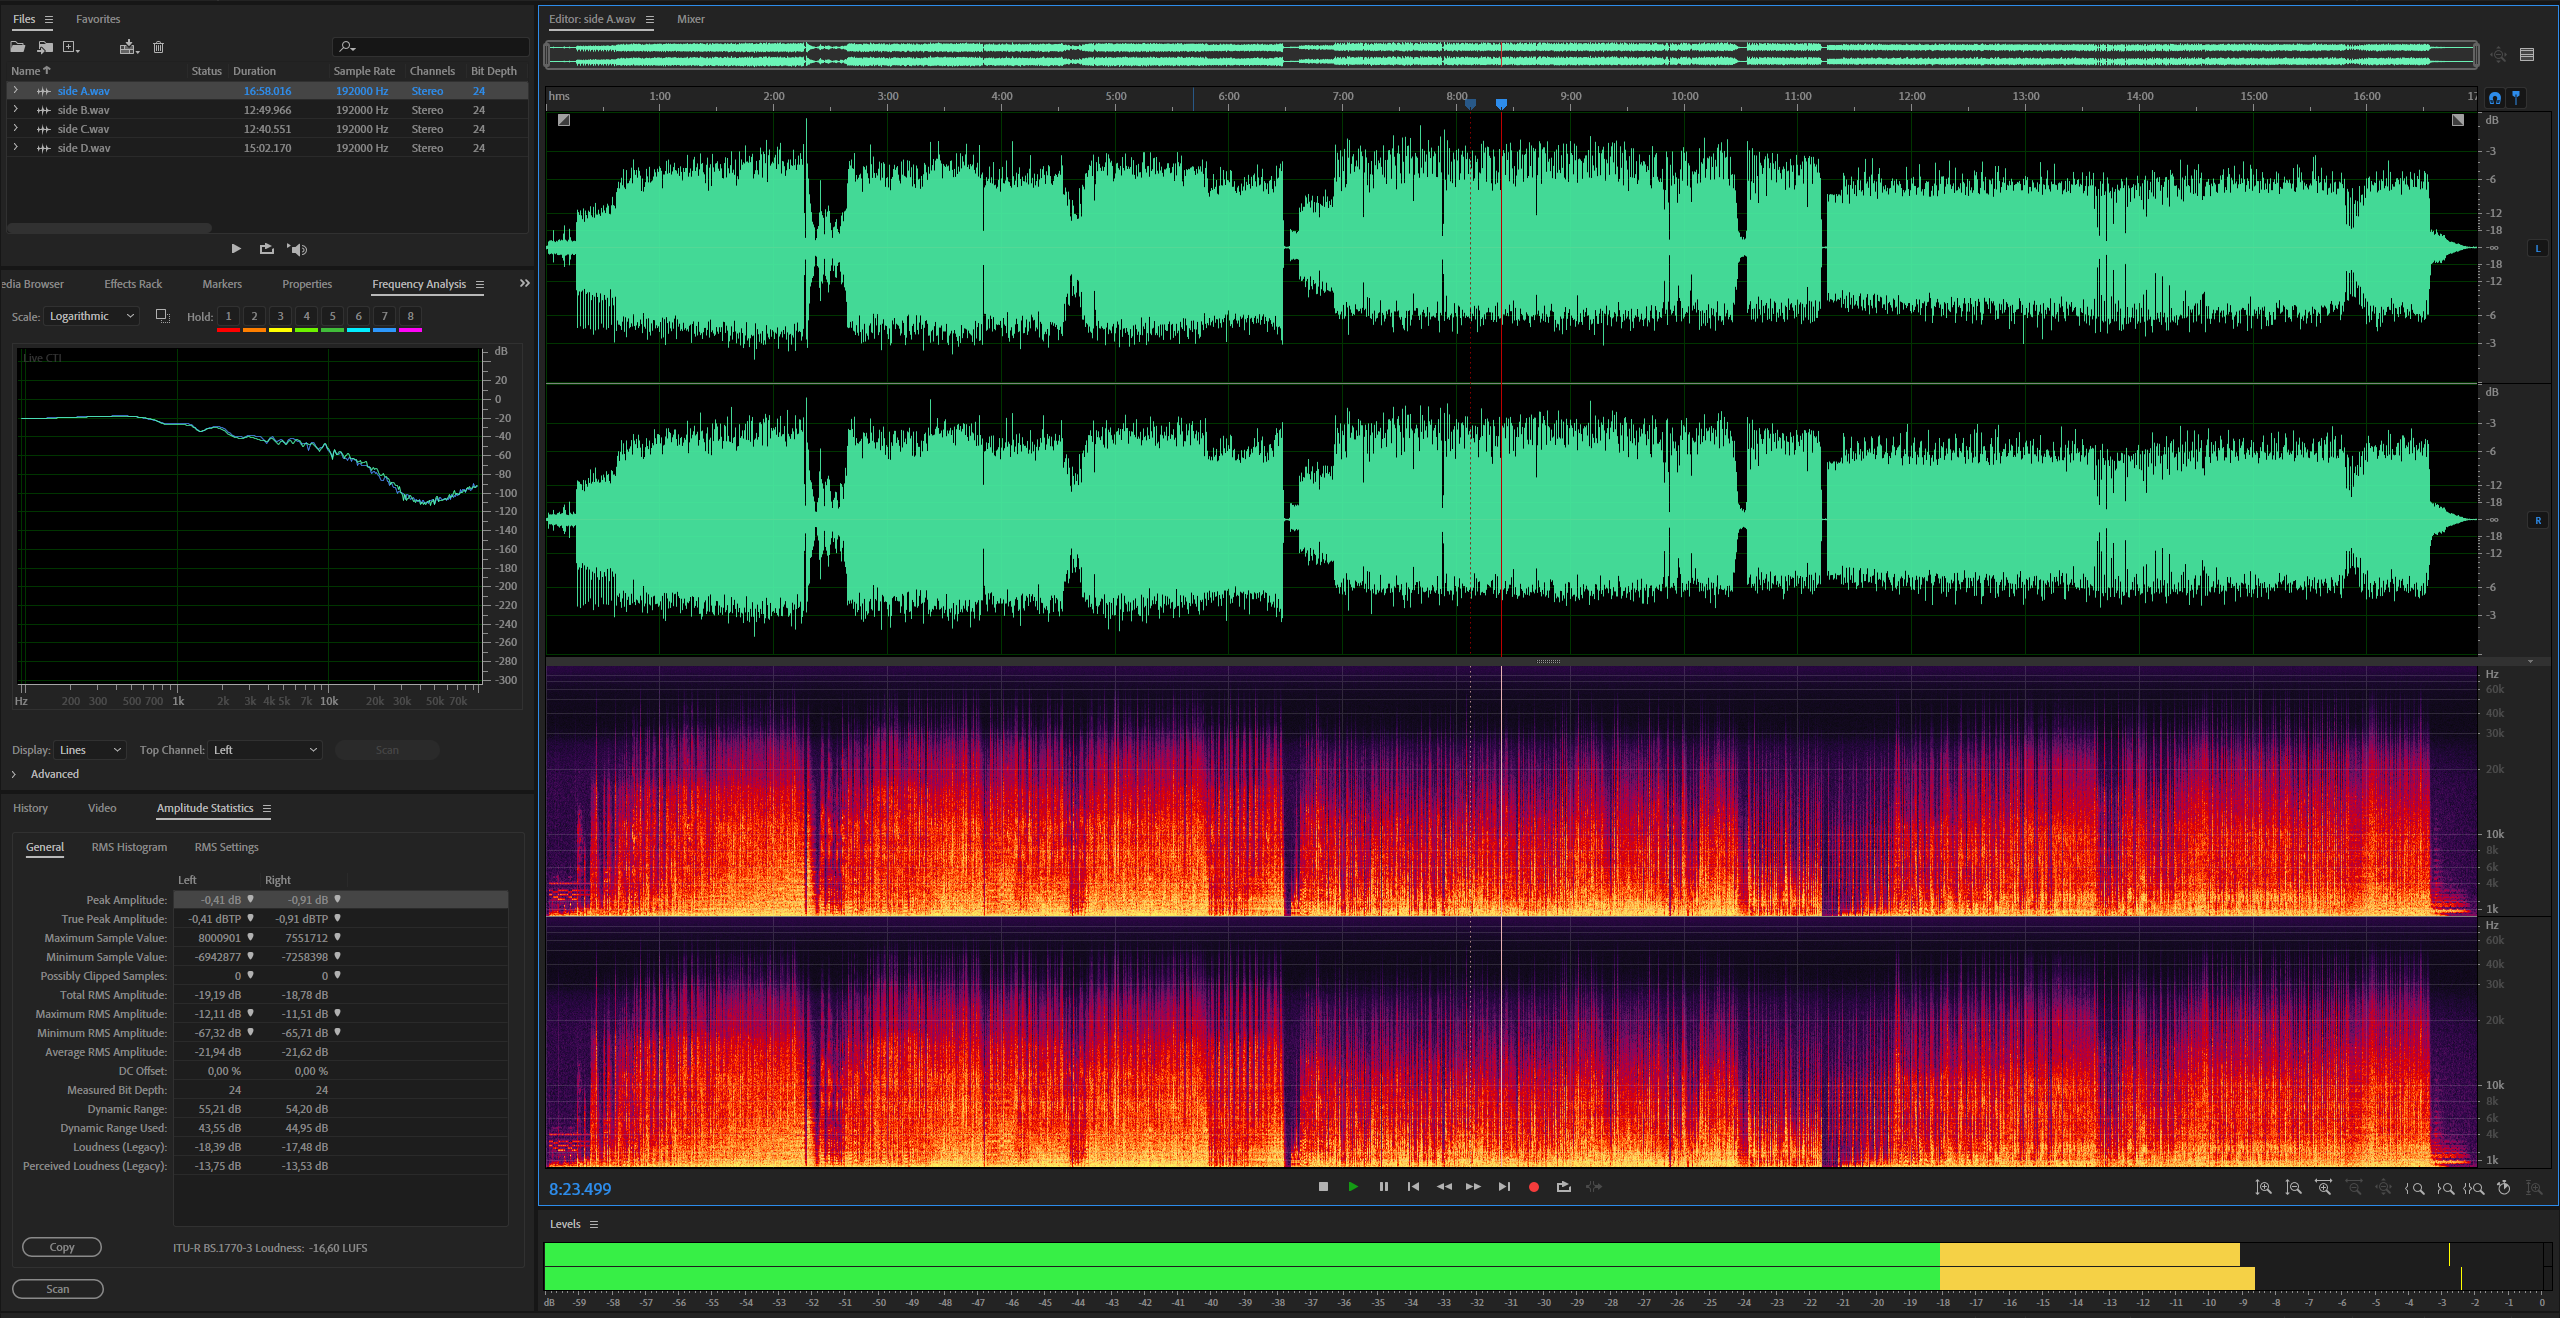This screenshot has height=1318, width=2560.
Task: Click the Zoom In at Out Point icon
Action: coord(2445,1188)
